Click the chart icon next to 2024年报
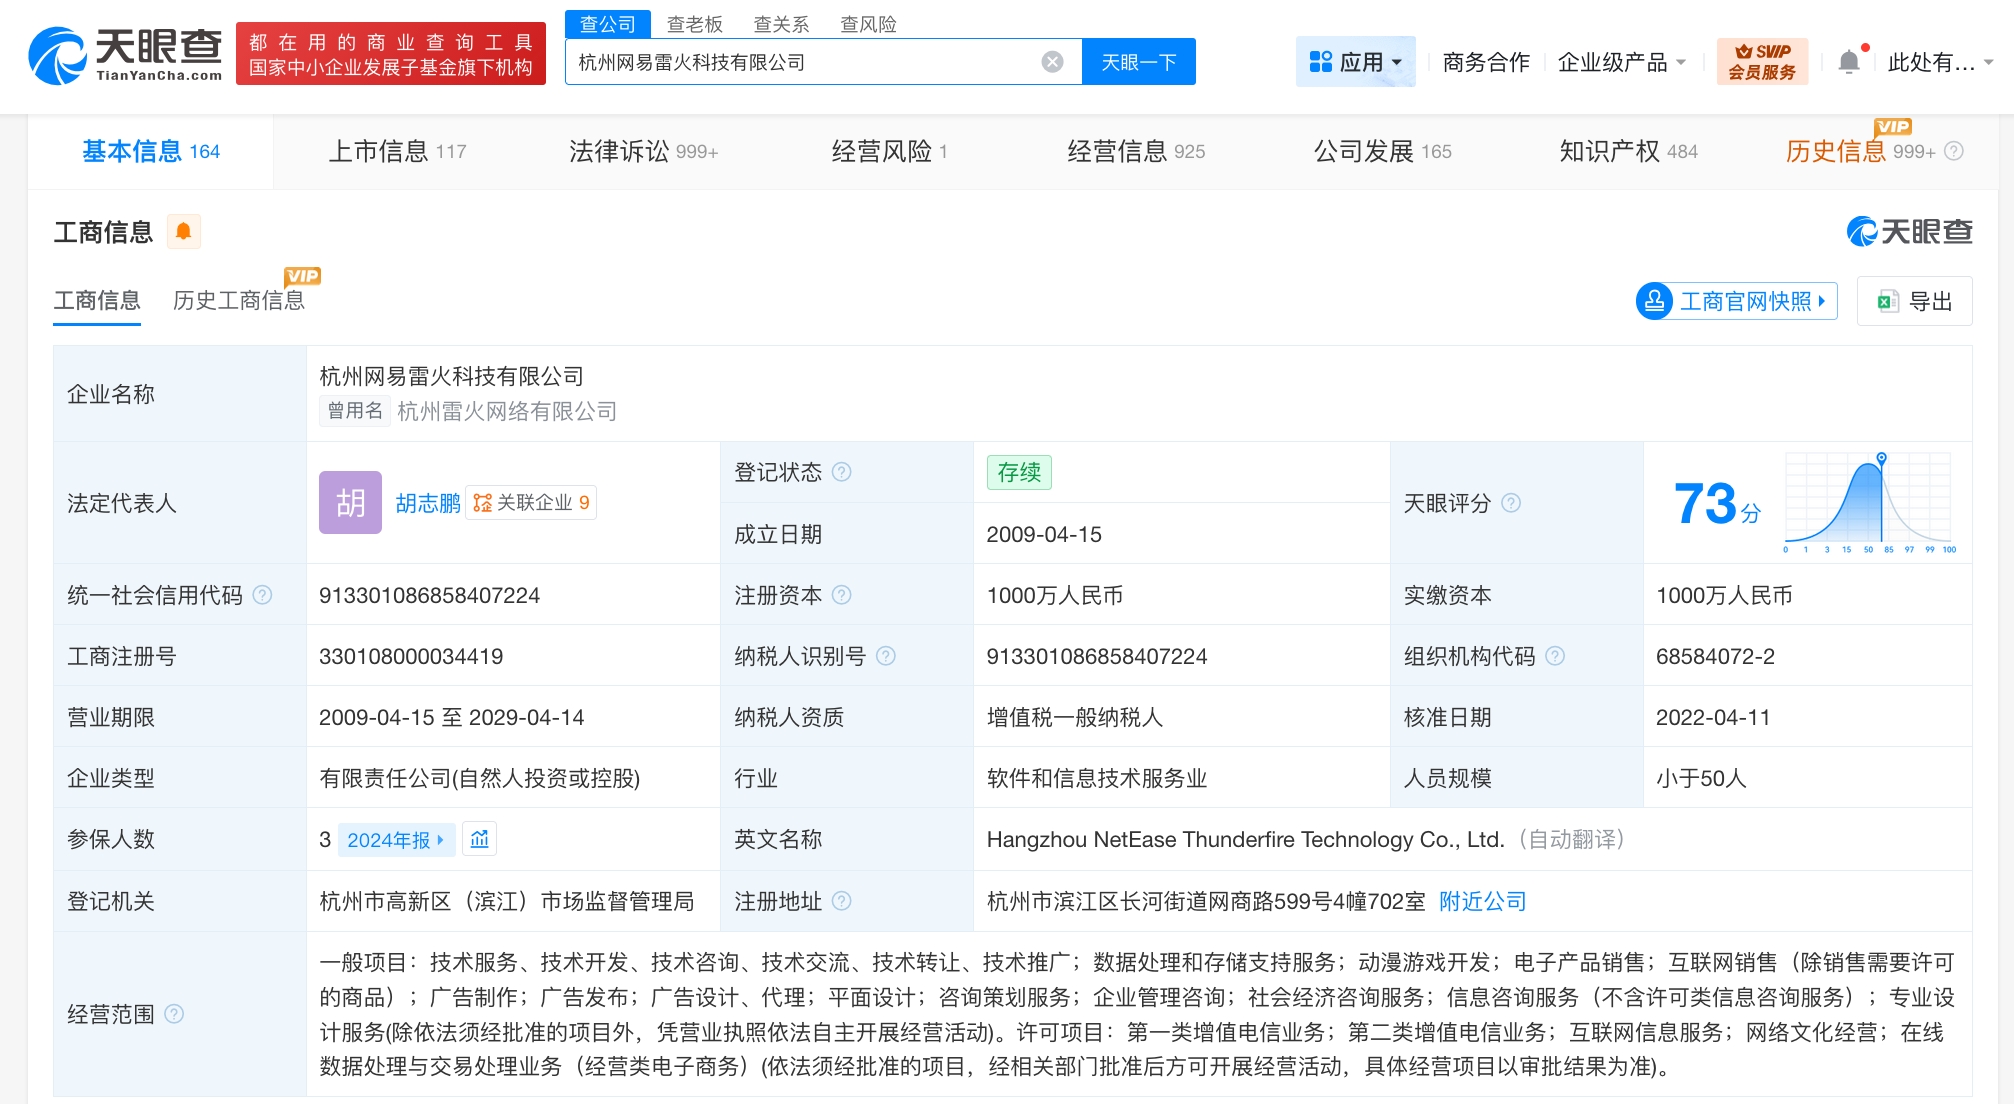This screenshot has width=2014, height=1104. pyautogui.click(x=479, y=839)
